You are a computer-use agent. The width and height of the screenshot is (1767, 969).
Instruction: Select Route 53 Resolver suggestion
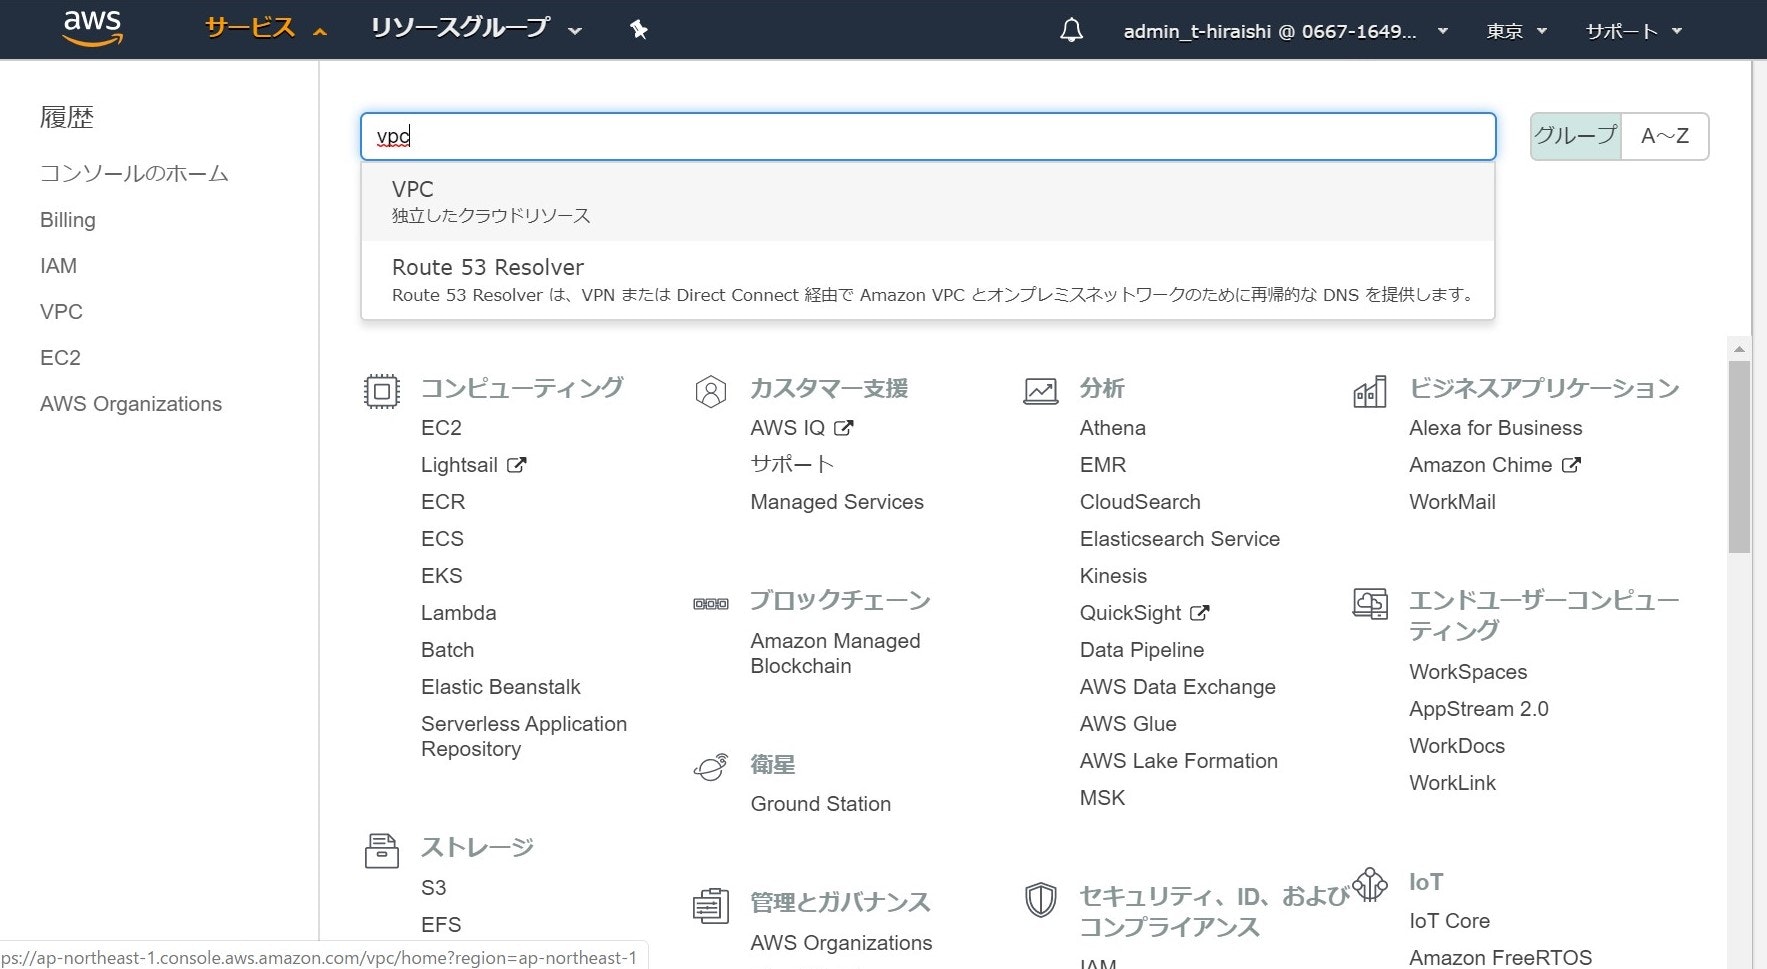[928, 280]
